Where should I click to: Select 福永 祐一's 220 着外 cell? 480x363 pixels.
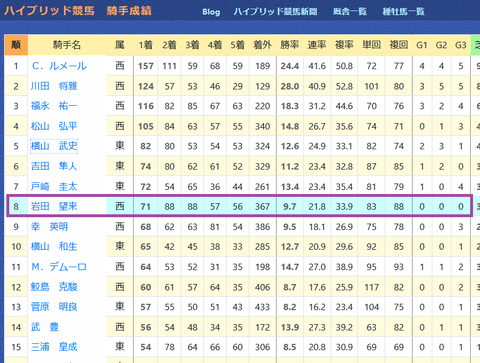(x=263, y=106)
